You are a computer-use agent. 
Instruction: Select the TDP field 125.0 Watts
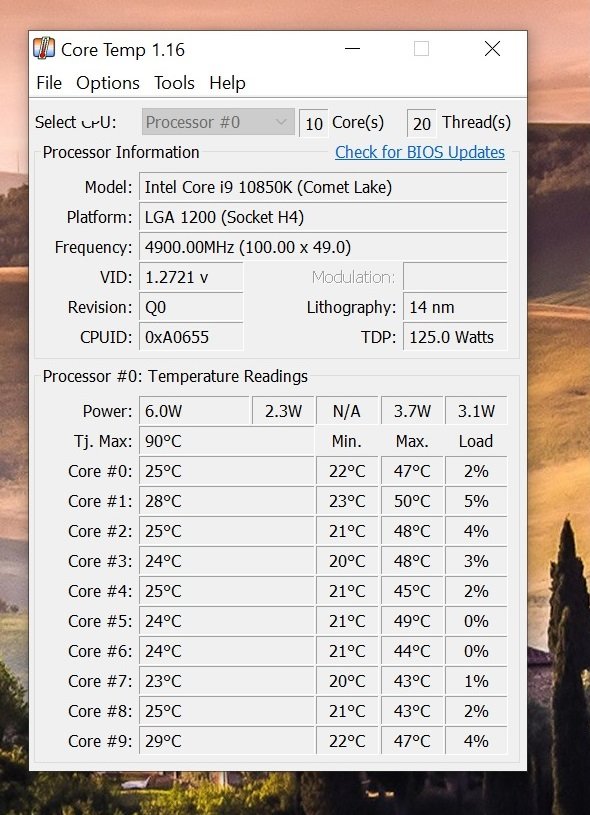[455, 337]
